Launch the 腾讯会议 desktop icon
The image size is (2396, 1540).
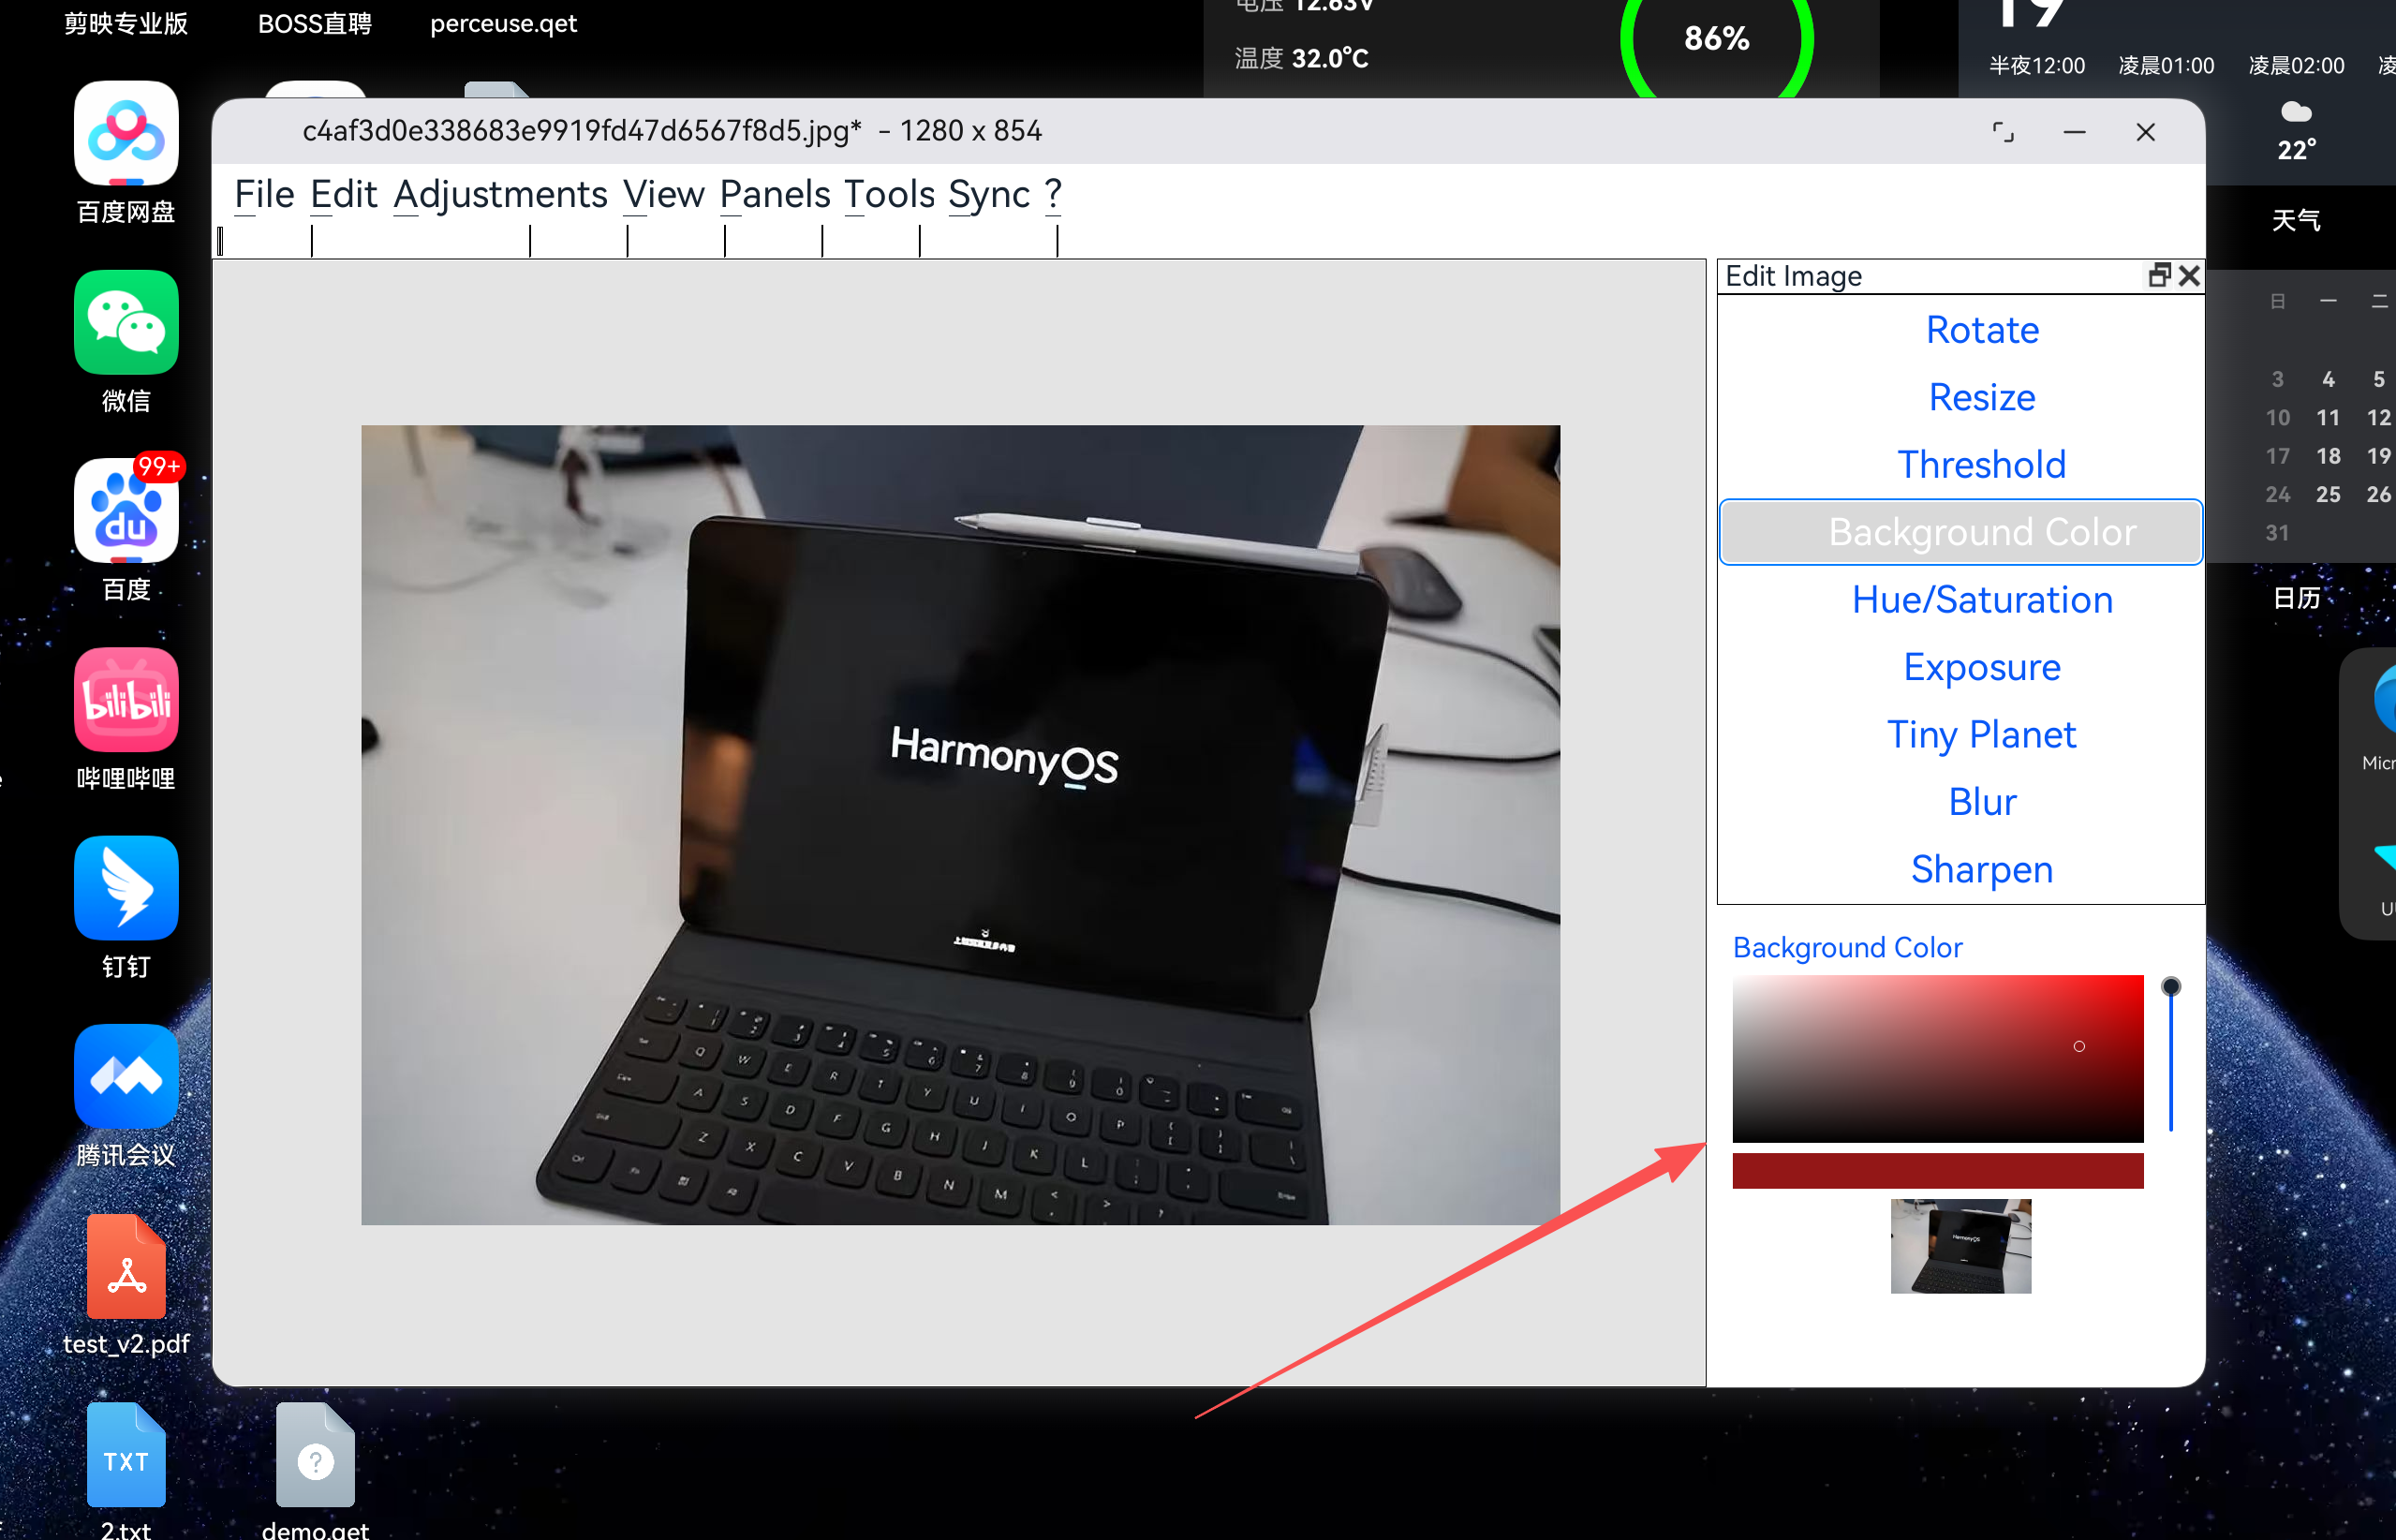tap(126, 1077)
